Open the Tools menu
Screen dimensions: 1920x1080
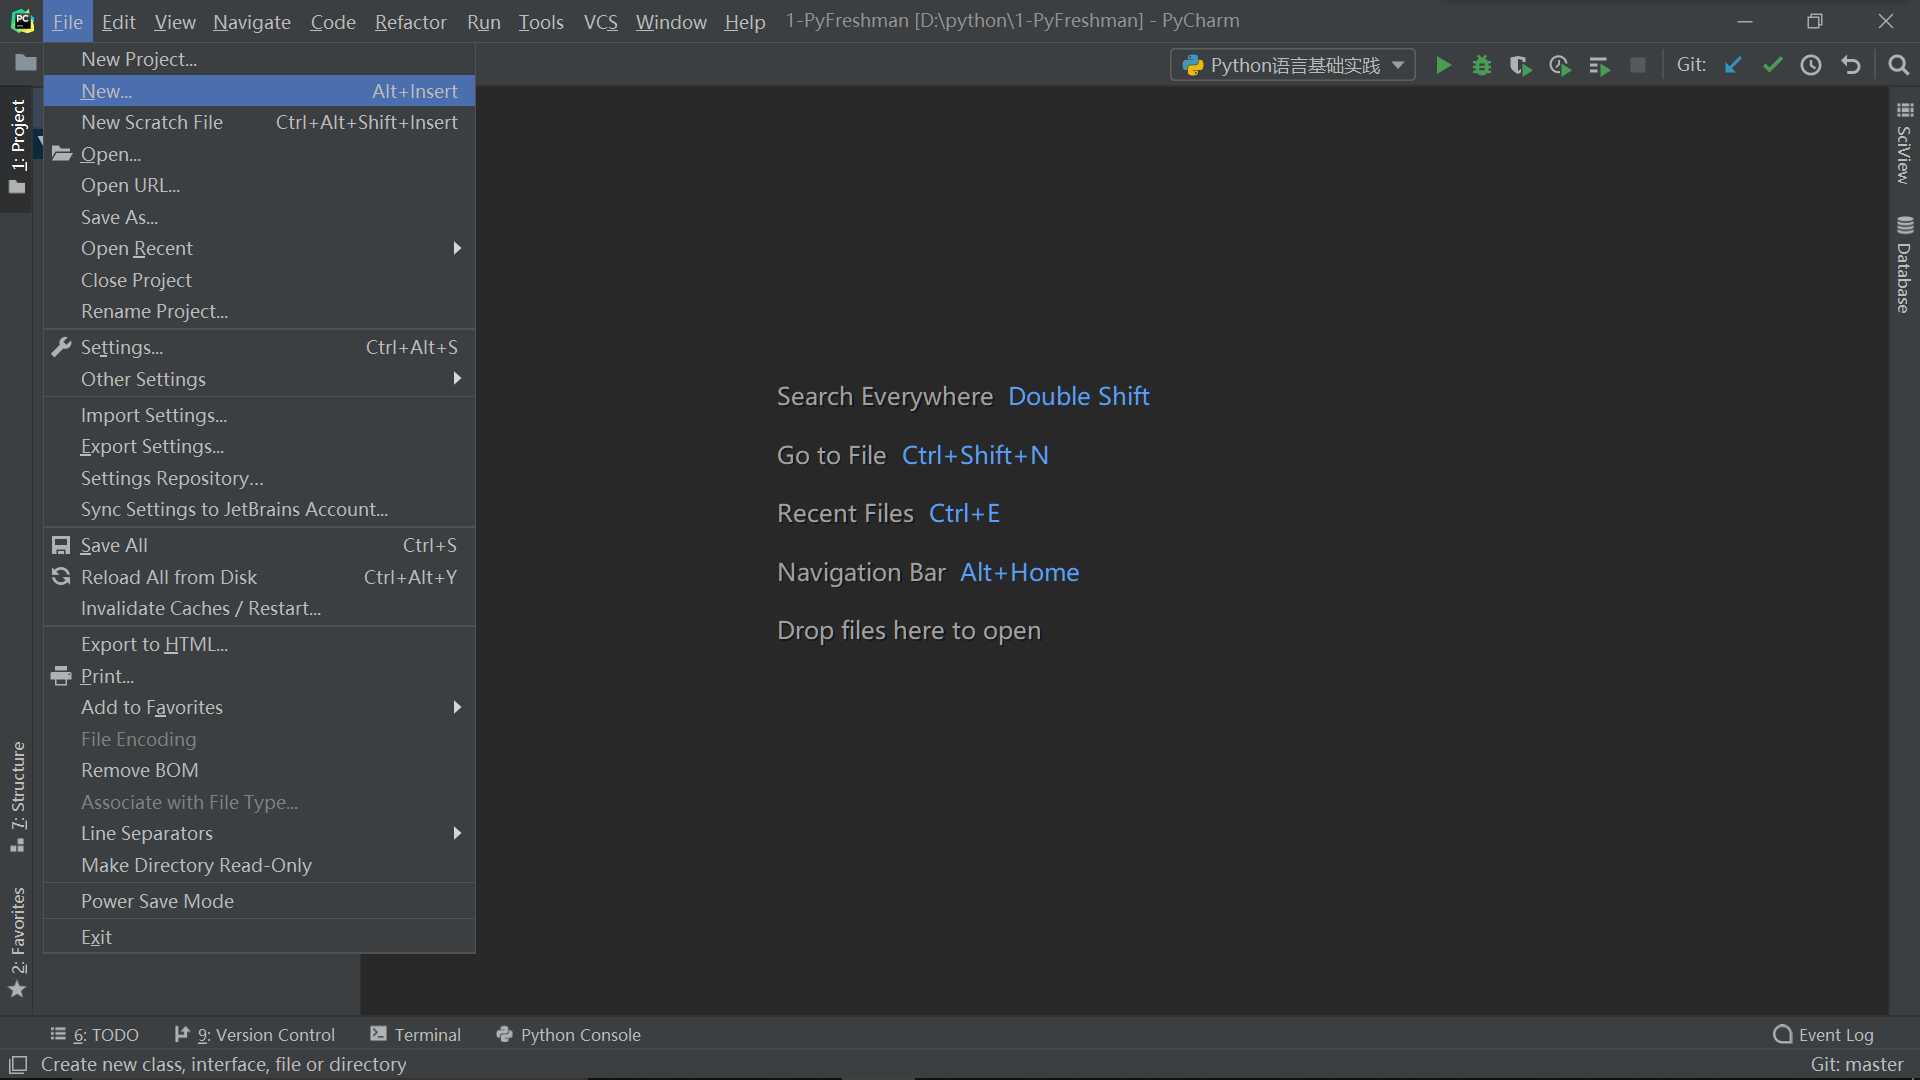point(541,21)
